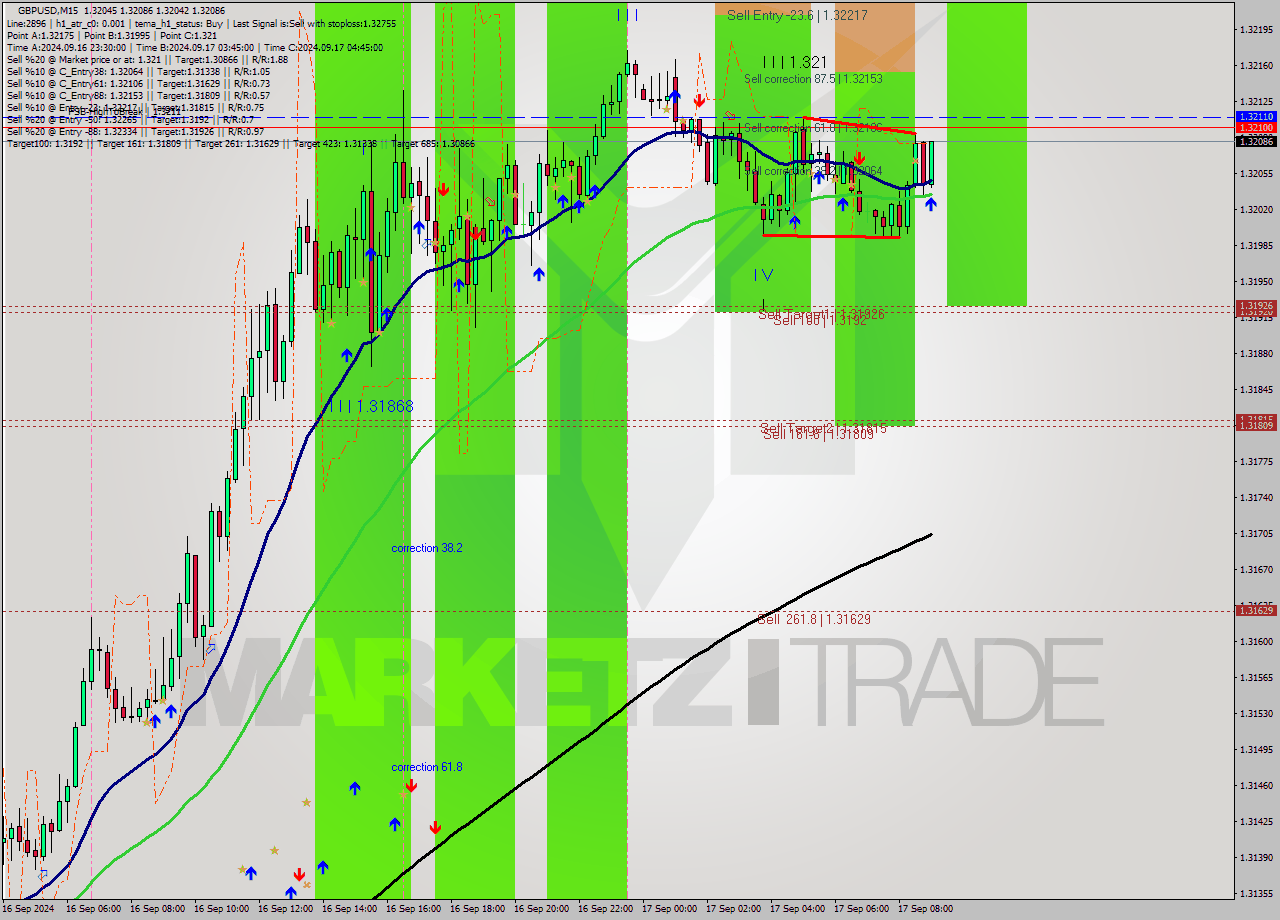Select the 'Sell %20 @ Market price' line

[x=147, y=59]
